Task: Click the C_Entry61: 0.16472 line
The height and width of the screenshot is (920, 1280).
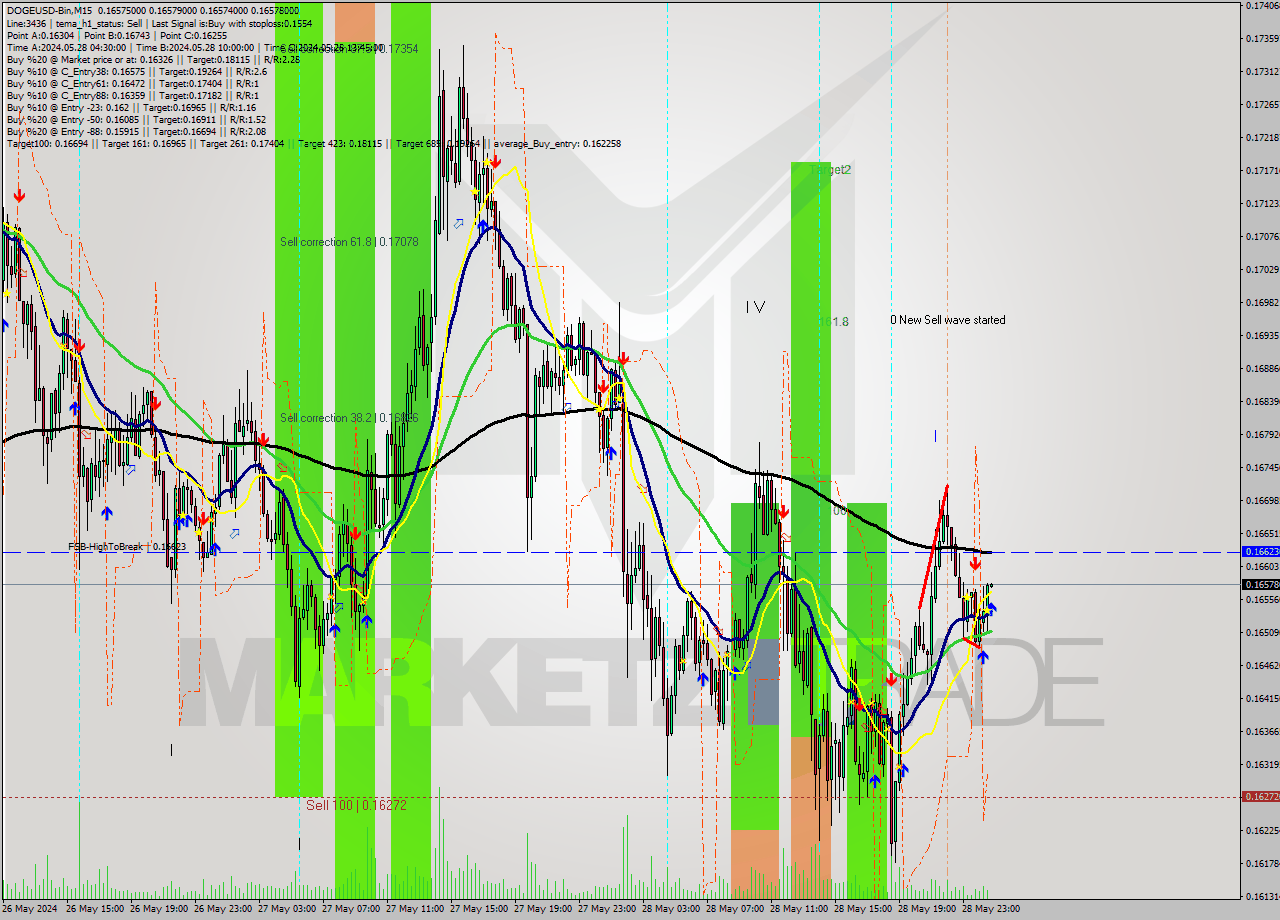Action: pos(132,83)
